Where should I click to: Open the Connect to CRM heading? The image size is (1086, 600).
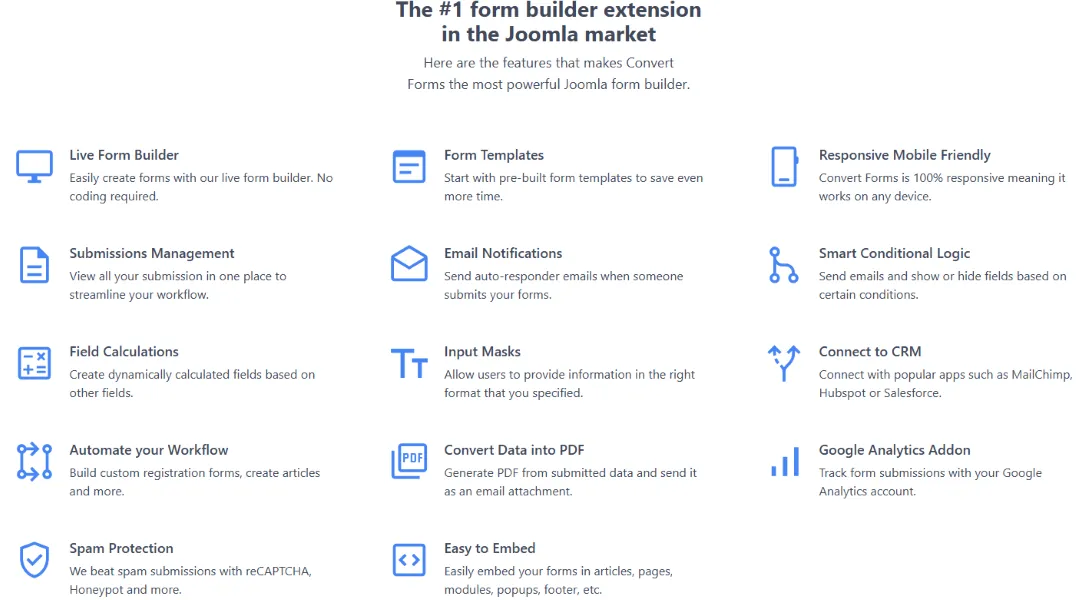870,352
